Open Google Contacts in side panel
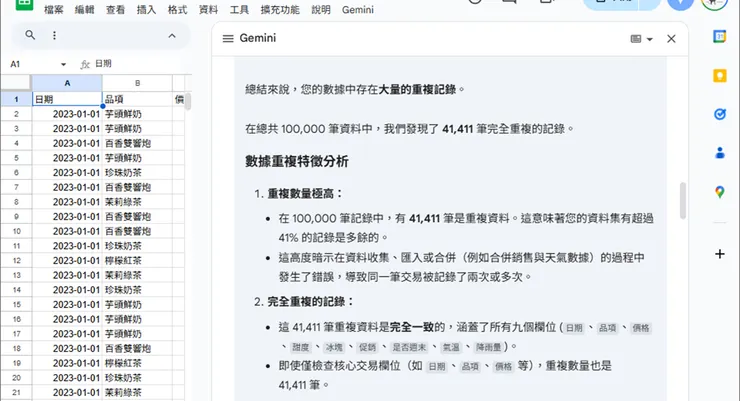Image resolution: width=740 pixels, height=401 pixels. click(720, 153)
